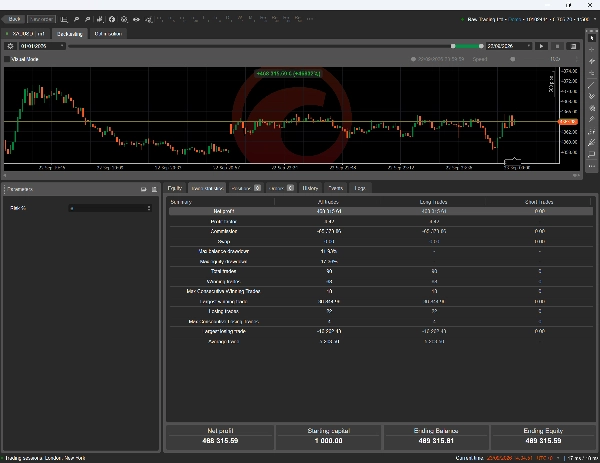This screenshot has width=600, height=463.
Task: Switch to the Events tab
Action: (336, 188)
